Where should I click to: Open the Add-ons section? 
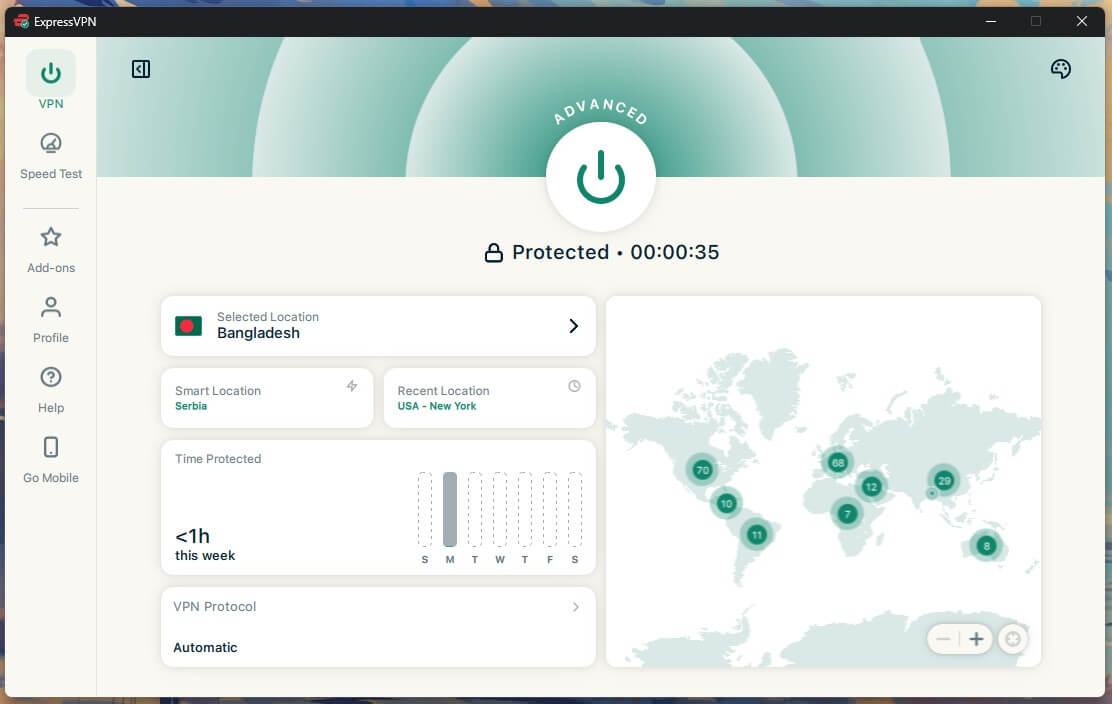(50, 250)
